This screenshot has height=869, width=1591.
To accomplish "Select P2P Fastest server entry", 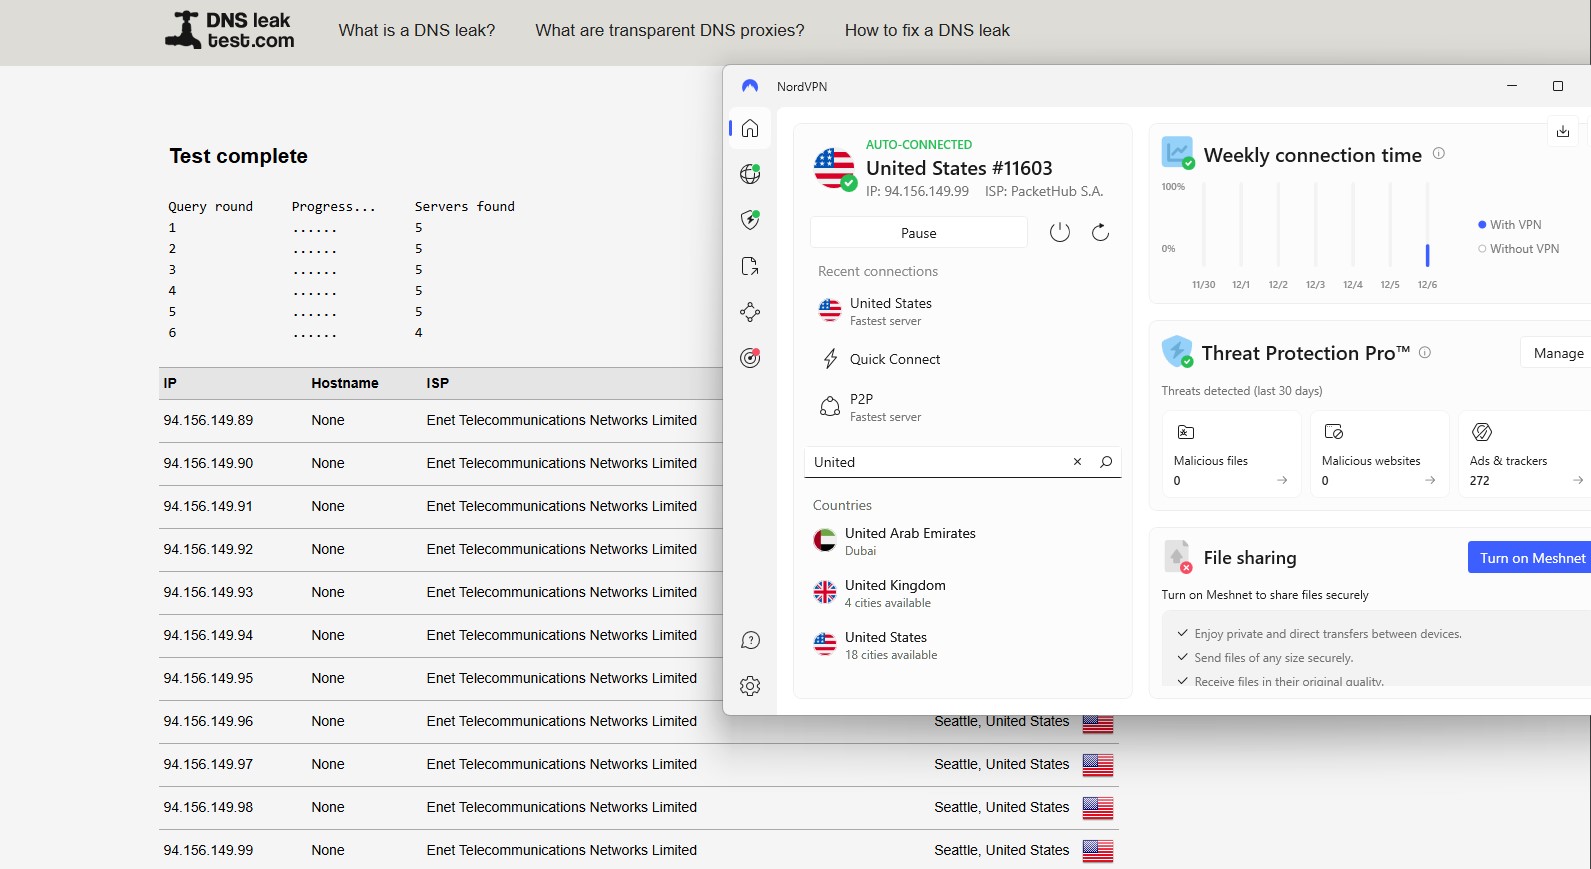I will click(x=964, y=407).
